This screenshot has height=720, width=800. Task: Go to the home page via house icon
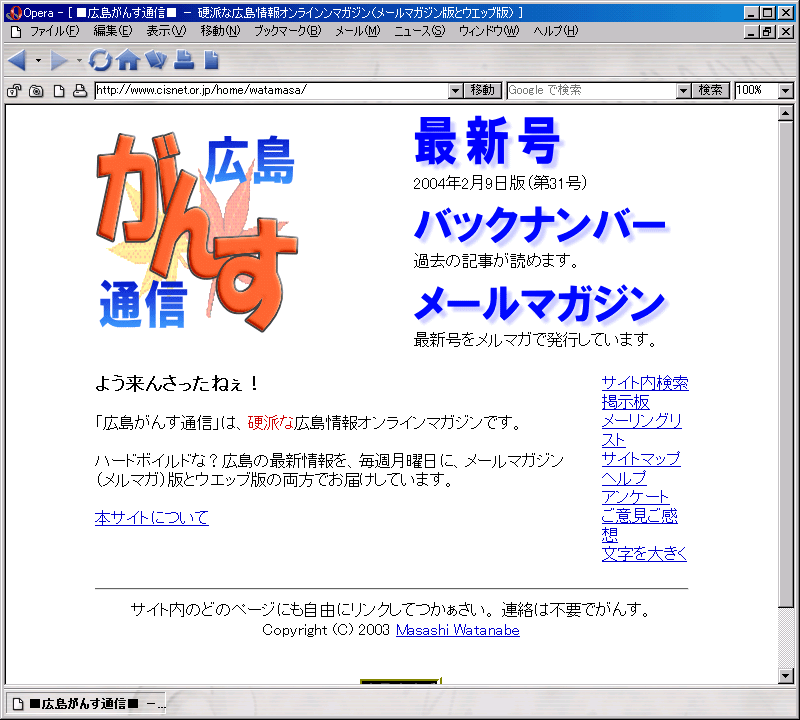click(128, 60)
